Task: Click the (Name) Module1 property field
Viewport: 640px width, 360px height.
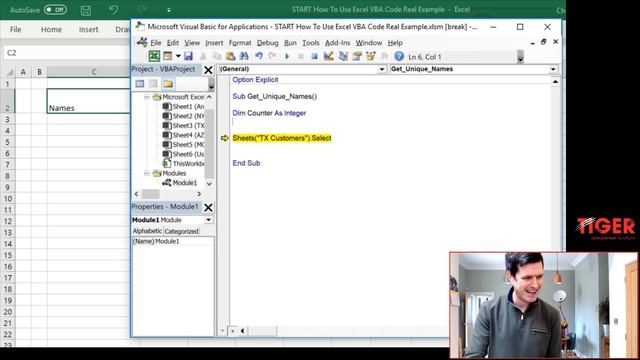Action: [172, 242]
